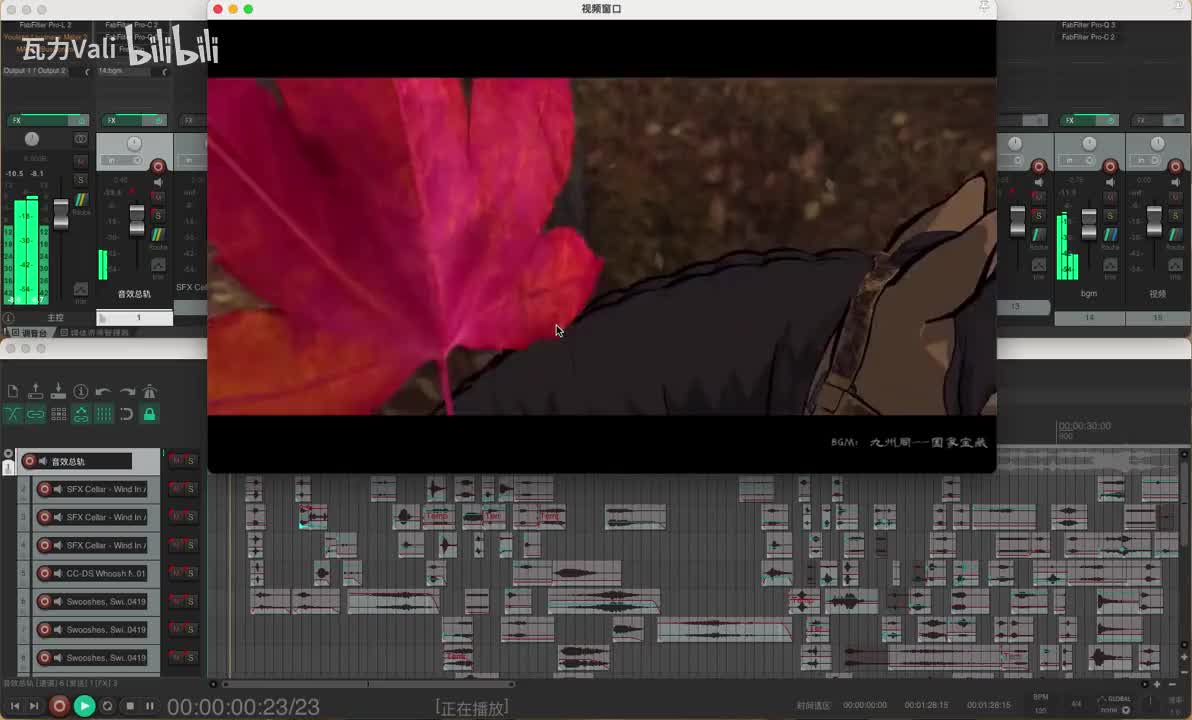Click the 视频窗口 video window title bar
This screenshot has height=720, width=1192.
tap(601, 9)
